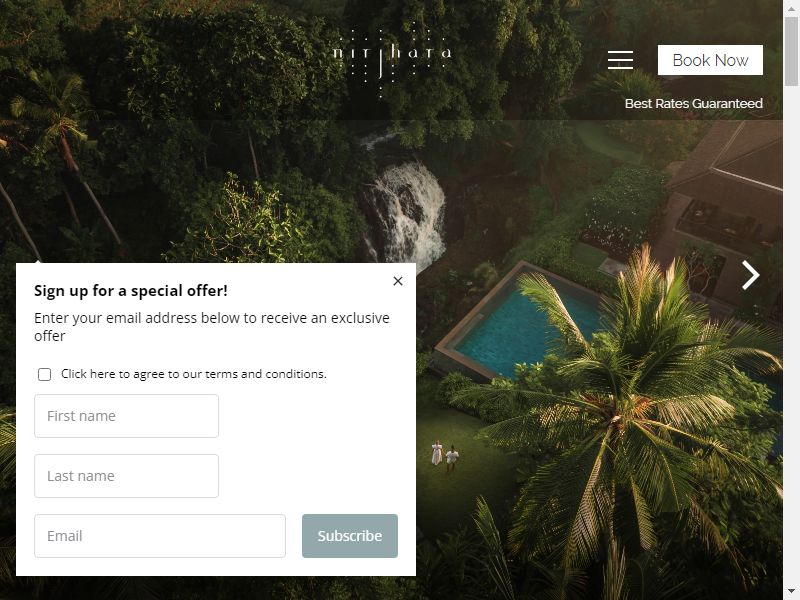Focus the Email input field
The image size is (800, 600).
pyautogui.click(x=160, y=536)
